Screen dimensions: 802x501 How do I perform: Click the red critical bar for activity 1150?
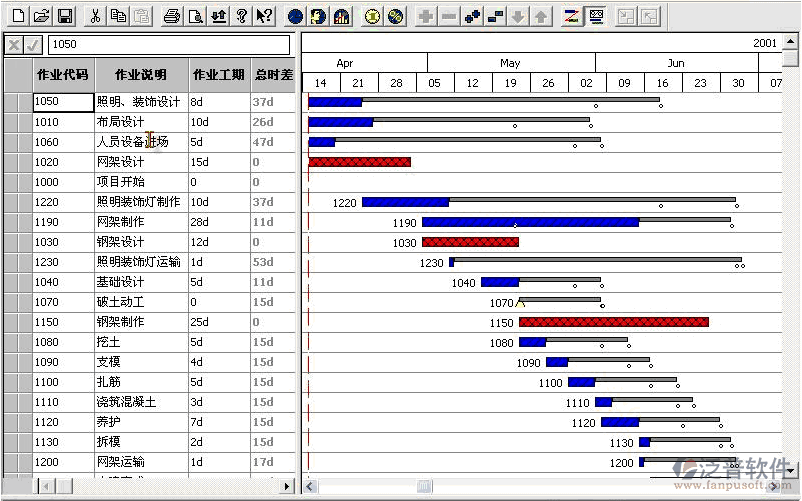click(613, 322)
